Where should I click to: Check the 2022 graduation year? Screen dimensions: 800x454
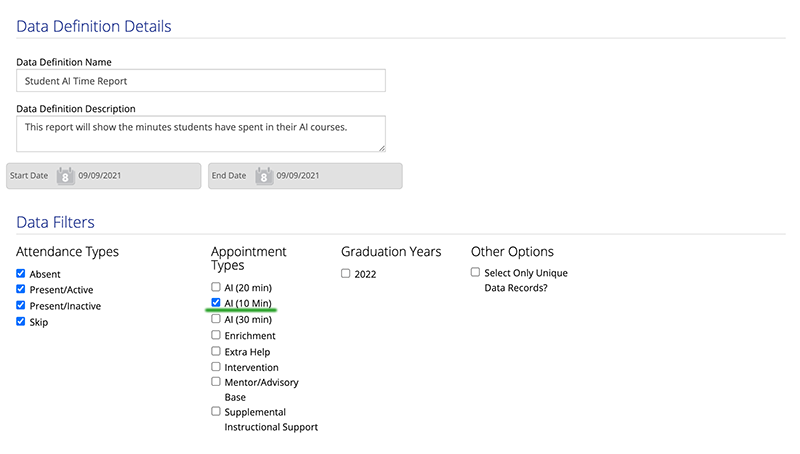pyautogui.click(x=345, y=273)
